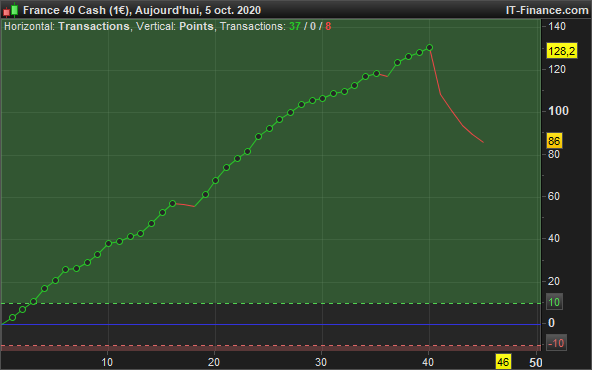
Task: Click the end of the red losing curve
Action: click(x=484, y=142)
